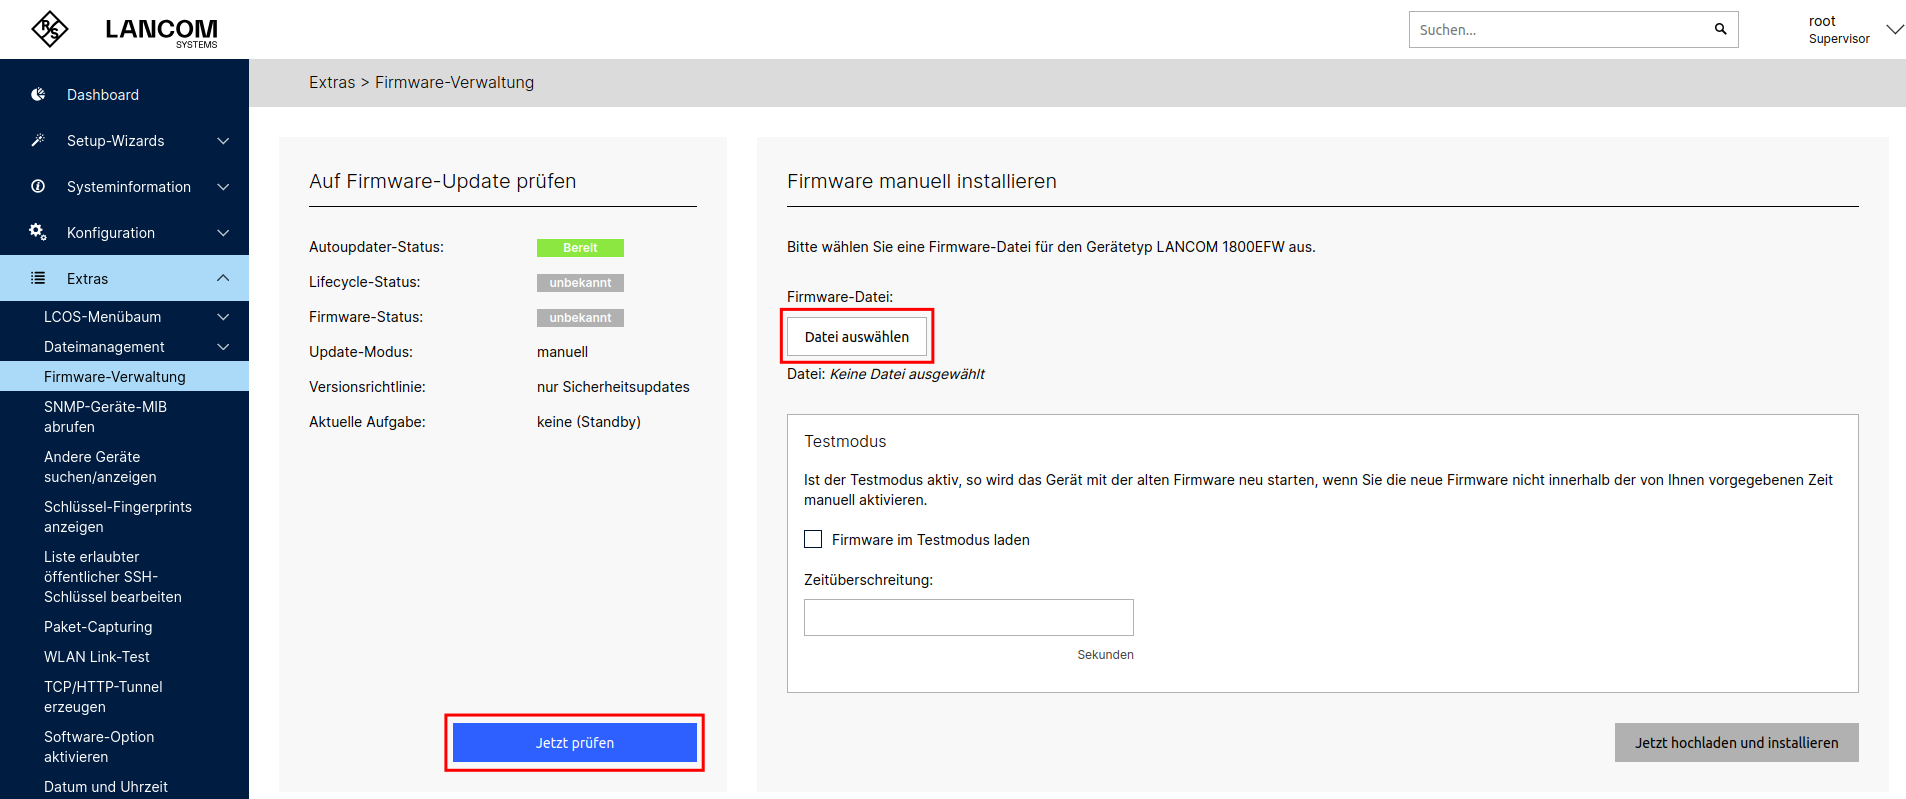
Task: Expand the Setup-Wizards chevron
Action: coord(223,141)
